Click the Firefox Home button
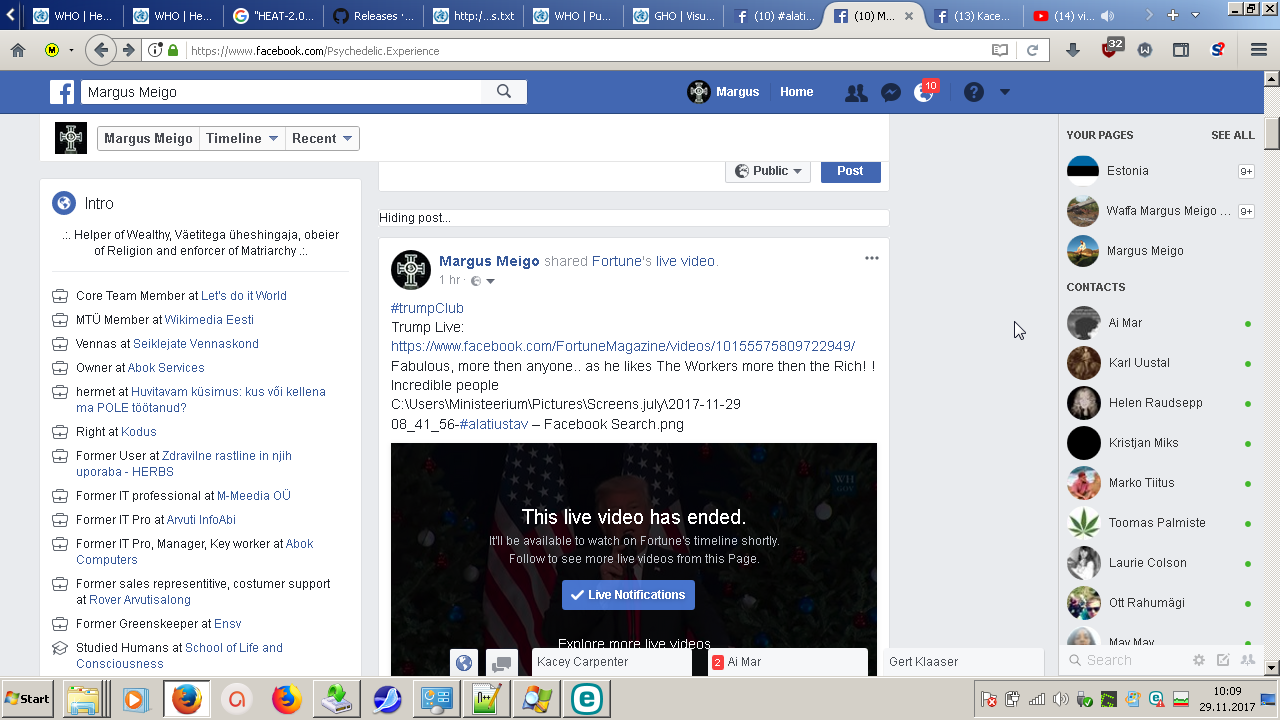Screen dimensions: 1280x720 18,50
